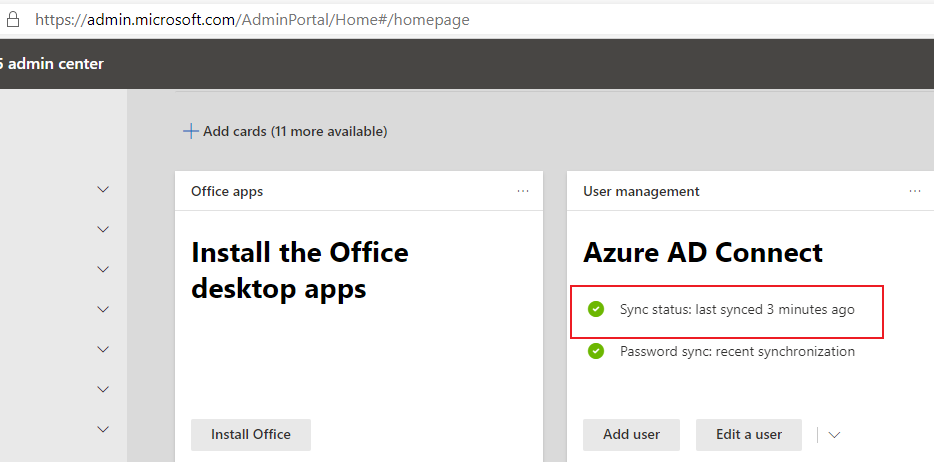Click the lock icon in the address bar
Screen dimensions: 934x462
(13, 20)
